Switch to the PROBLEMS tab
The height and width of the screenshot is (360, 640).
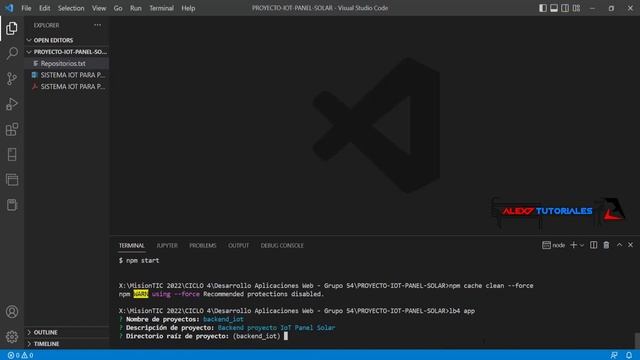pyautogui.click(x=203, y=246)
